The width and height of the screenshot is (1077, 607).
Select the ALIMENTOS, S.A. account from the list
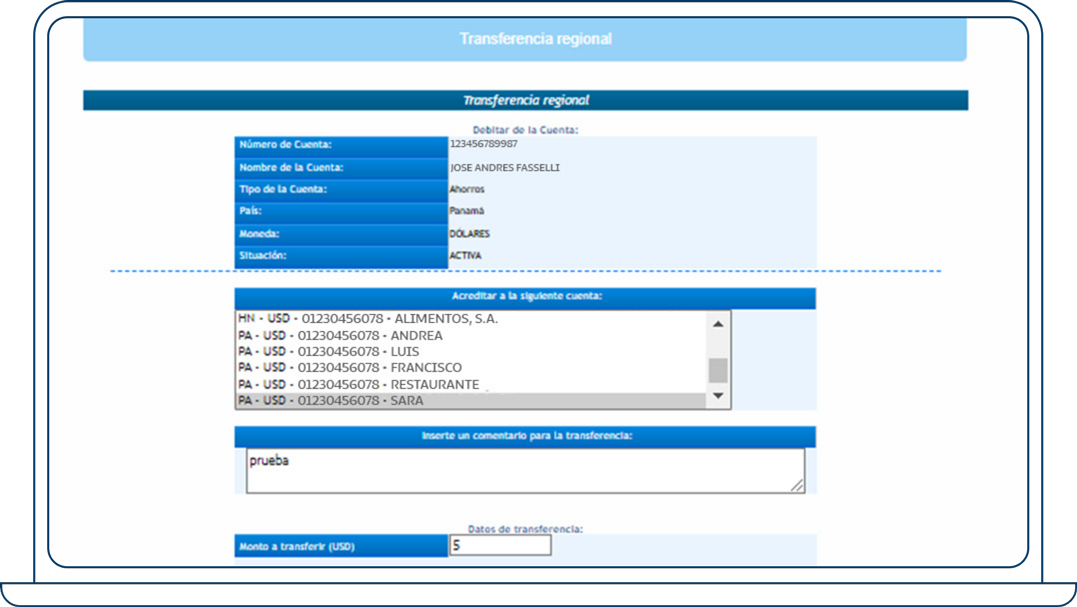[x=400, y=318]
